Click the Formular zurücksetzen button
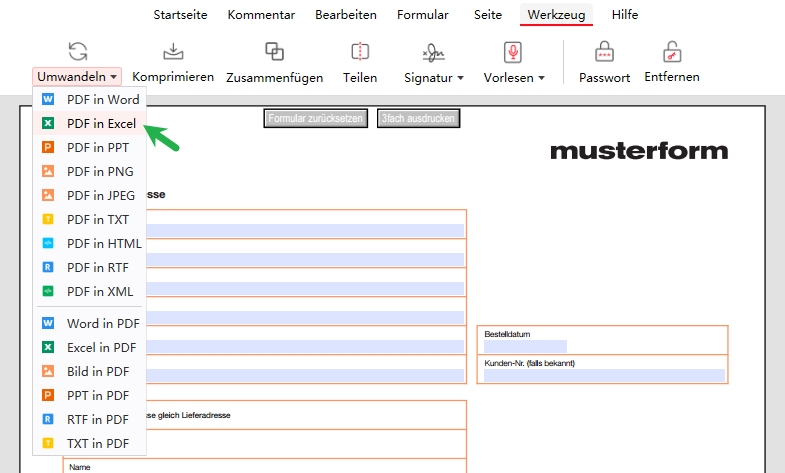 coord(315,119)
